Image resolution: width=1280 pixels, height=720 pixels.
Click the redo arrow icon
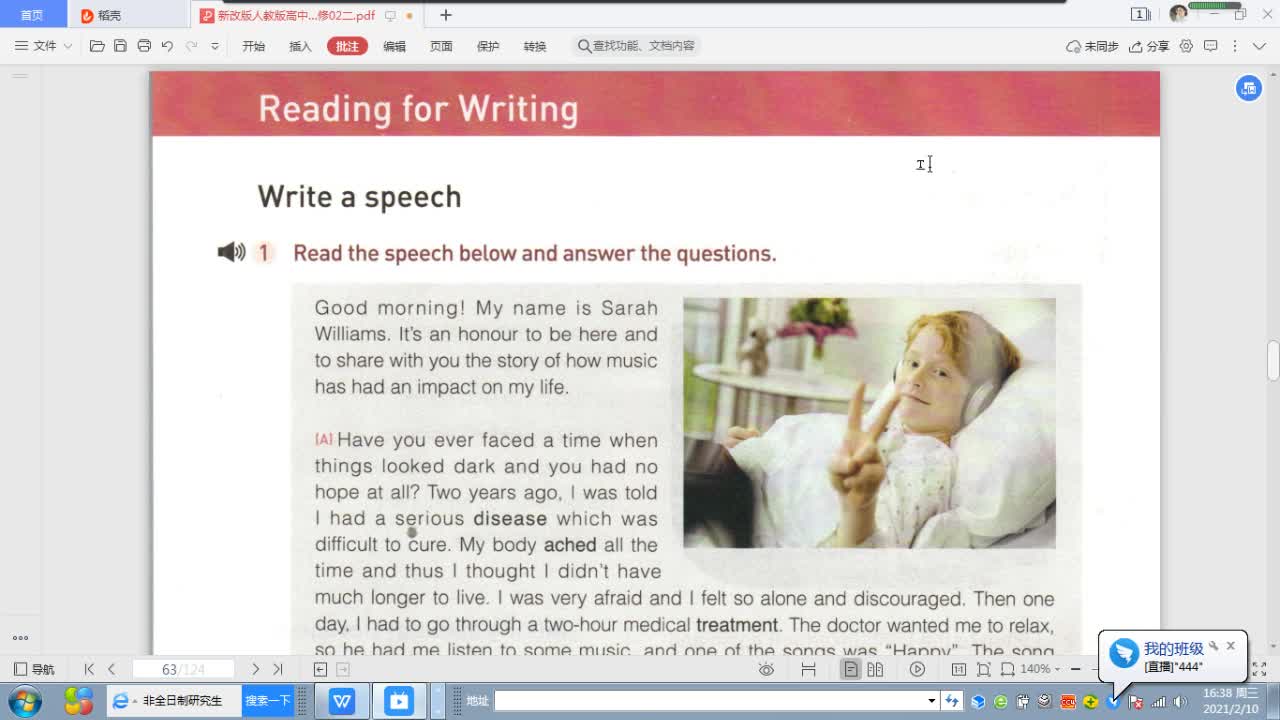tap(191, 46)
